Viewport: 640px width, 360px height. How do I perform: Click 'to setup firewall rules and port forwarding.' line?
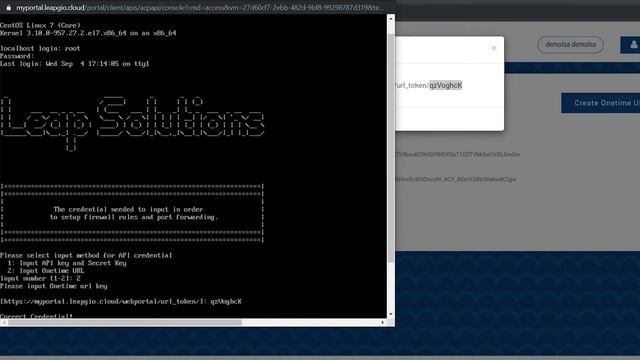(x=134, y=217)
